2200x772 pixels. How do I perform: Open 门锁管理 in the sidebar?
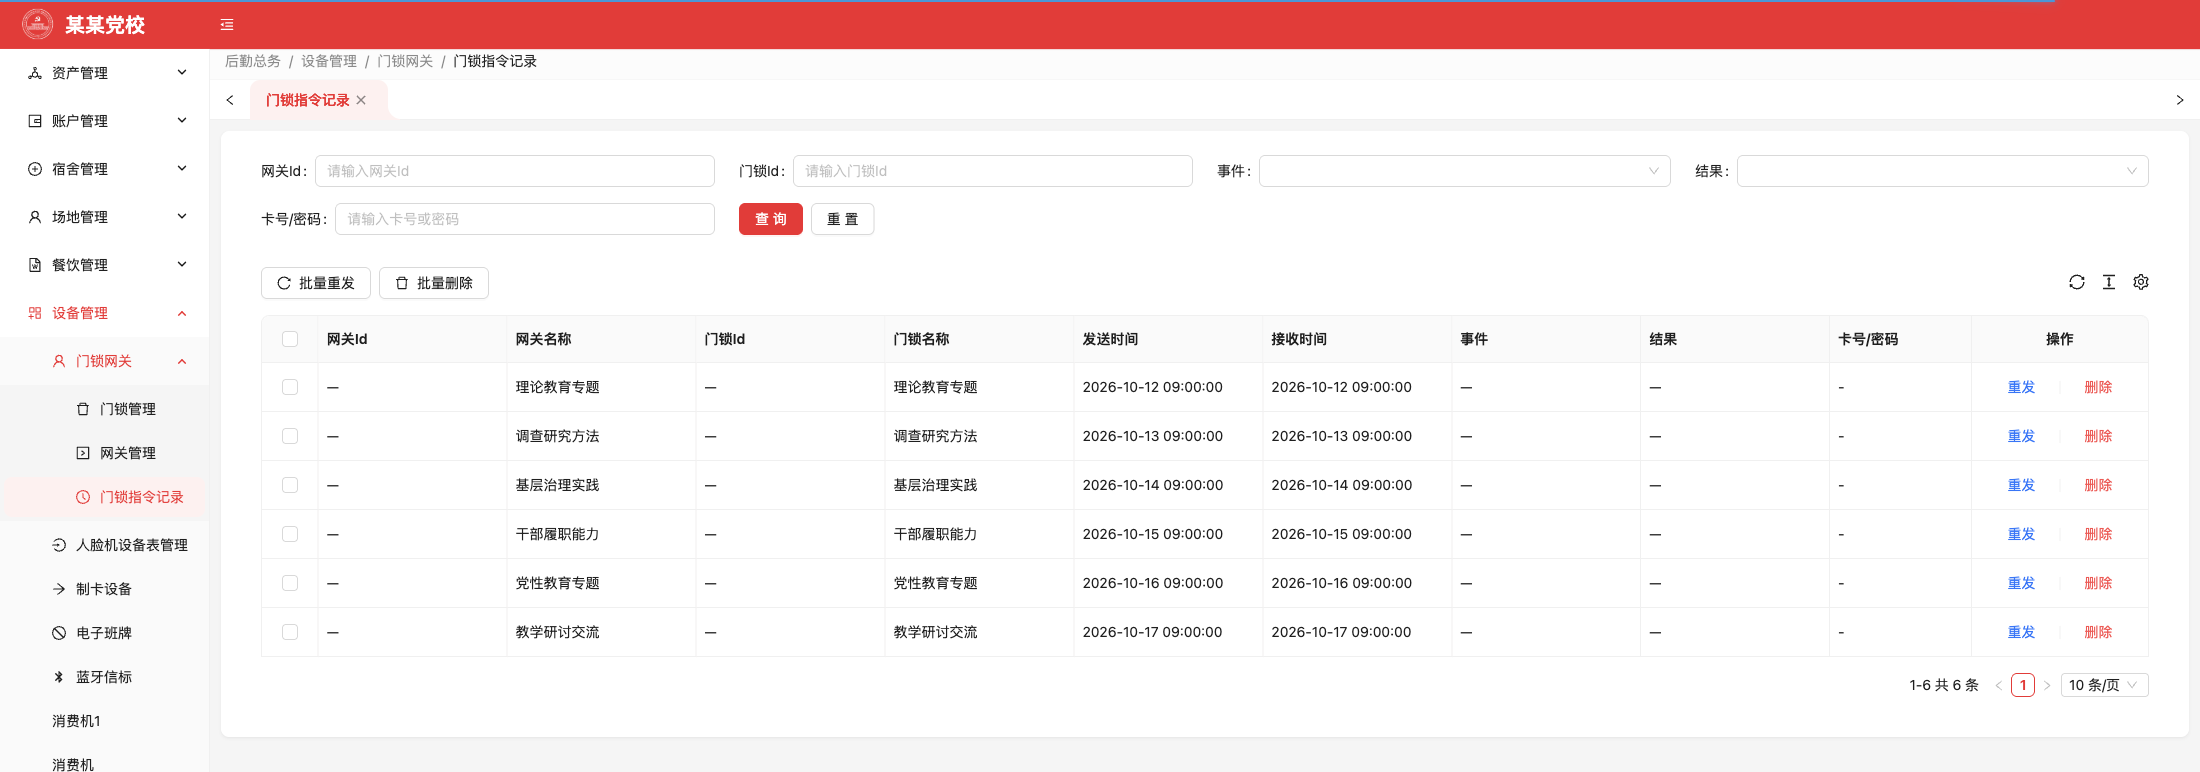tap(105, 409)
